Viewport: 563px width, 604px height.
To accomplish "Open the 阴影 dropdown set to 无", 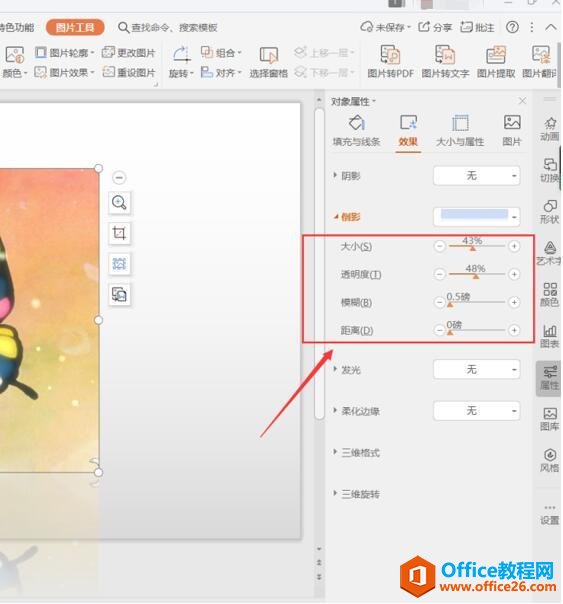I will (x=477, y=176).
